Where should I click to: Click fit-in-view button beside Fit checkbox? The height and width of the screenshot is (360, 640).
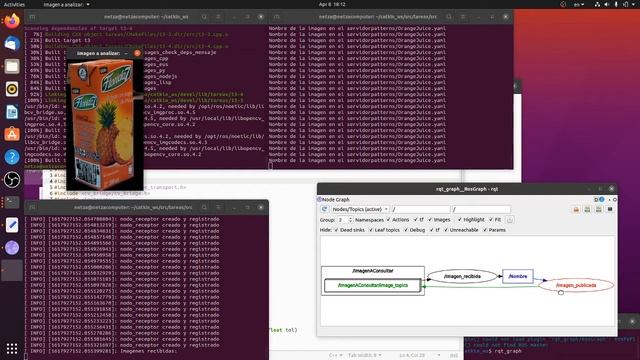(x=510, y=220)
